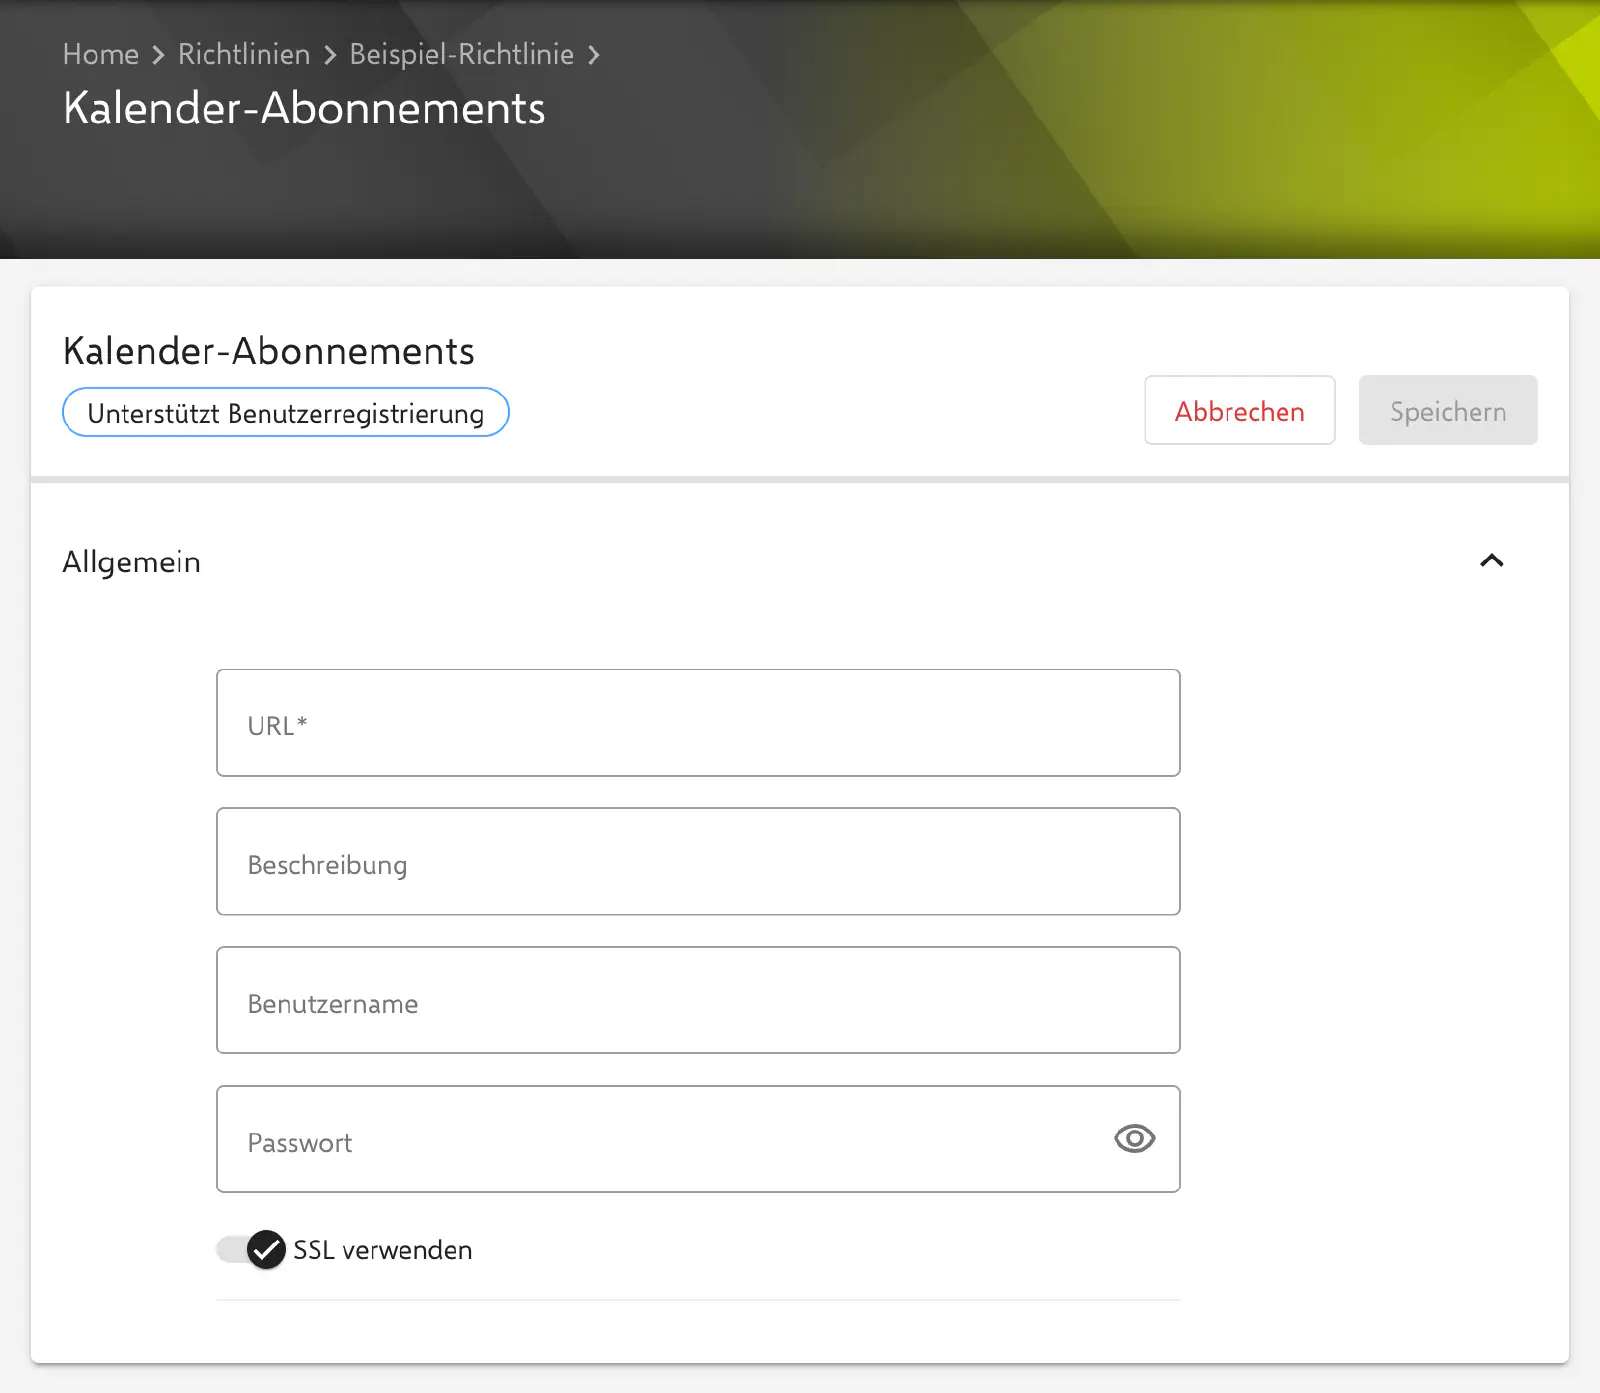Toggle the SSL verwenden switch
1600x1393 pixels.
click(x=251, y=1250)
